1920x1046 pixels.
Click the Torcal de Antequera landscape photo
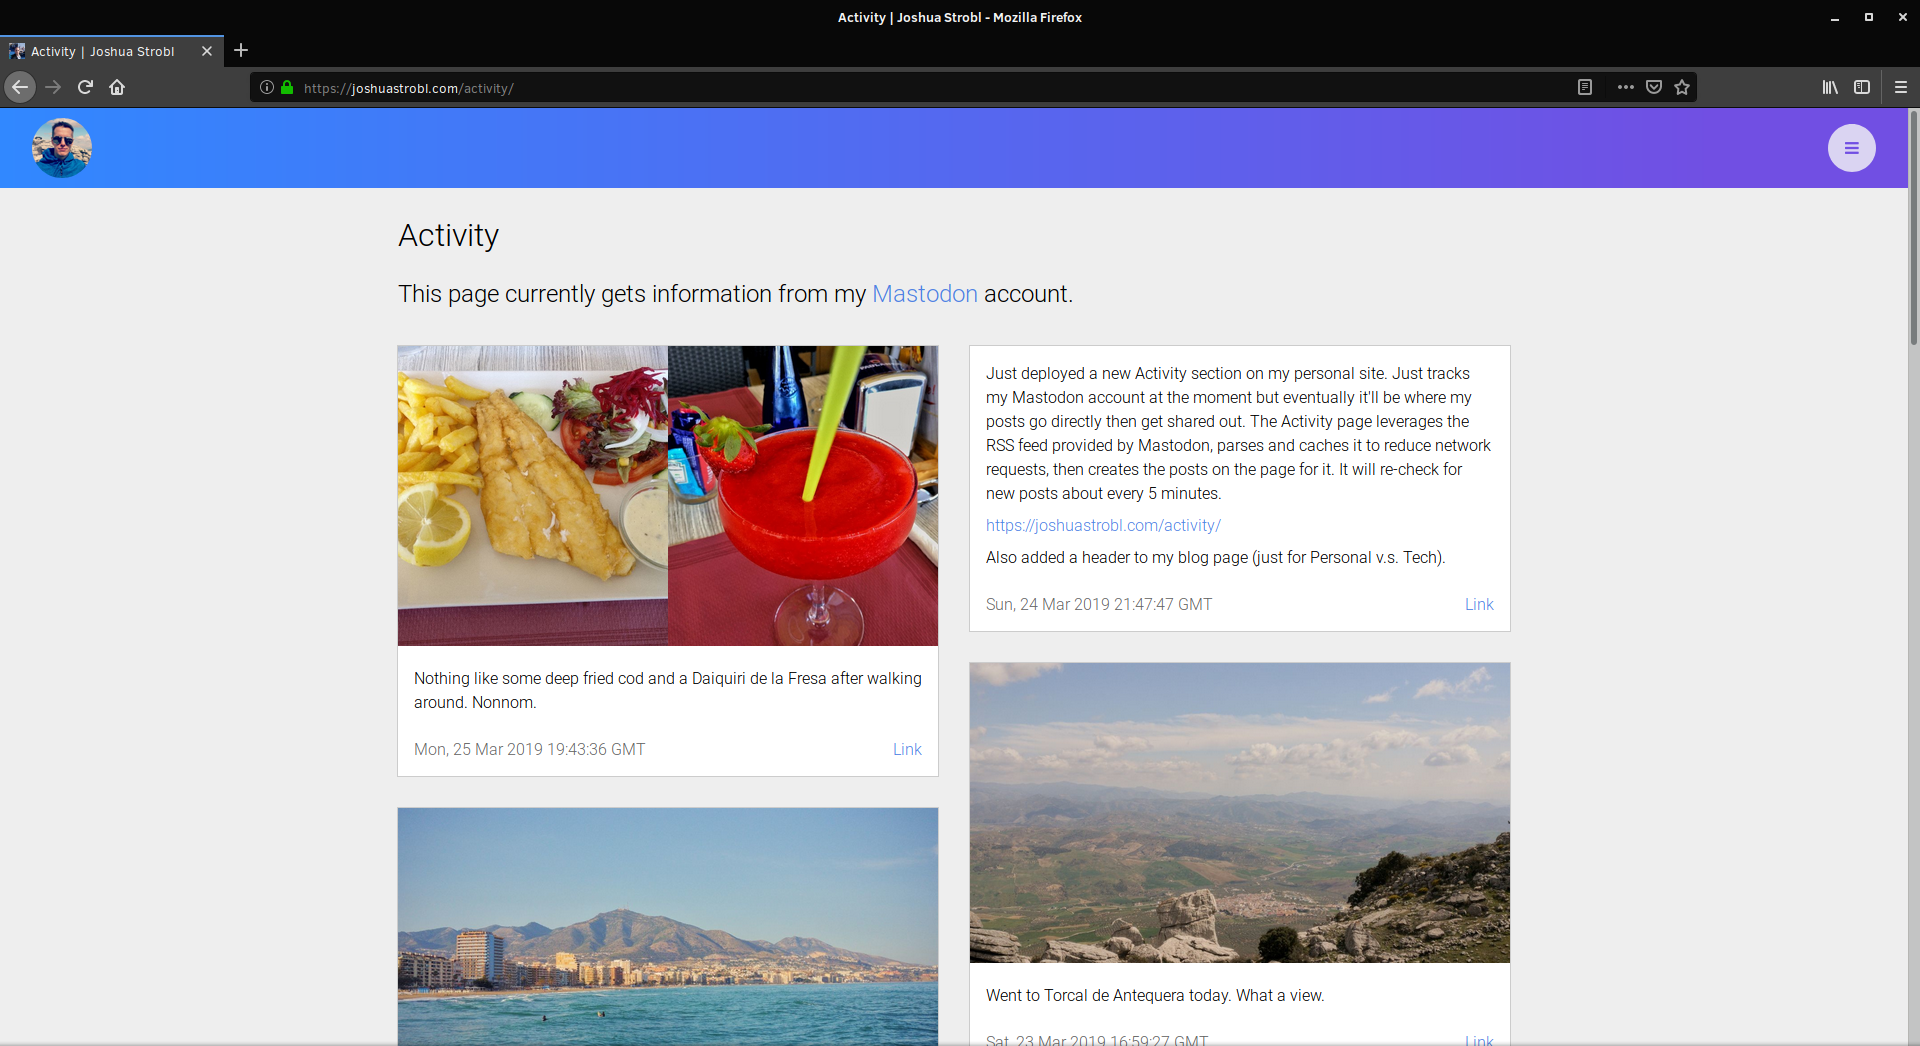coord(1240,813)
